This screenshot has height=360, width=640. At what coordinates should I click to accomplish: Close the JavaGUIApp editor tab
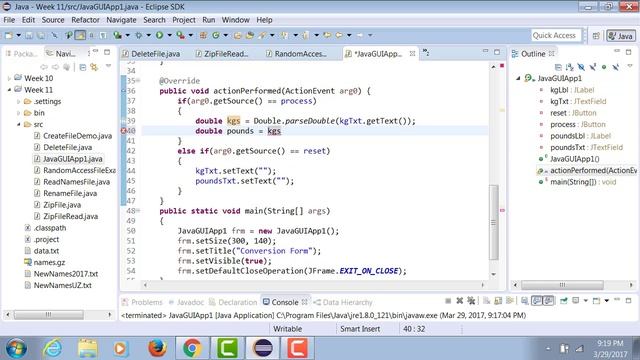412,53
